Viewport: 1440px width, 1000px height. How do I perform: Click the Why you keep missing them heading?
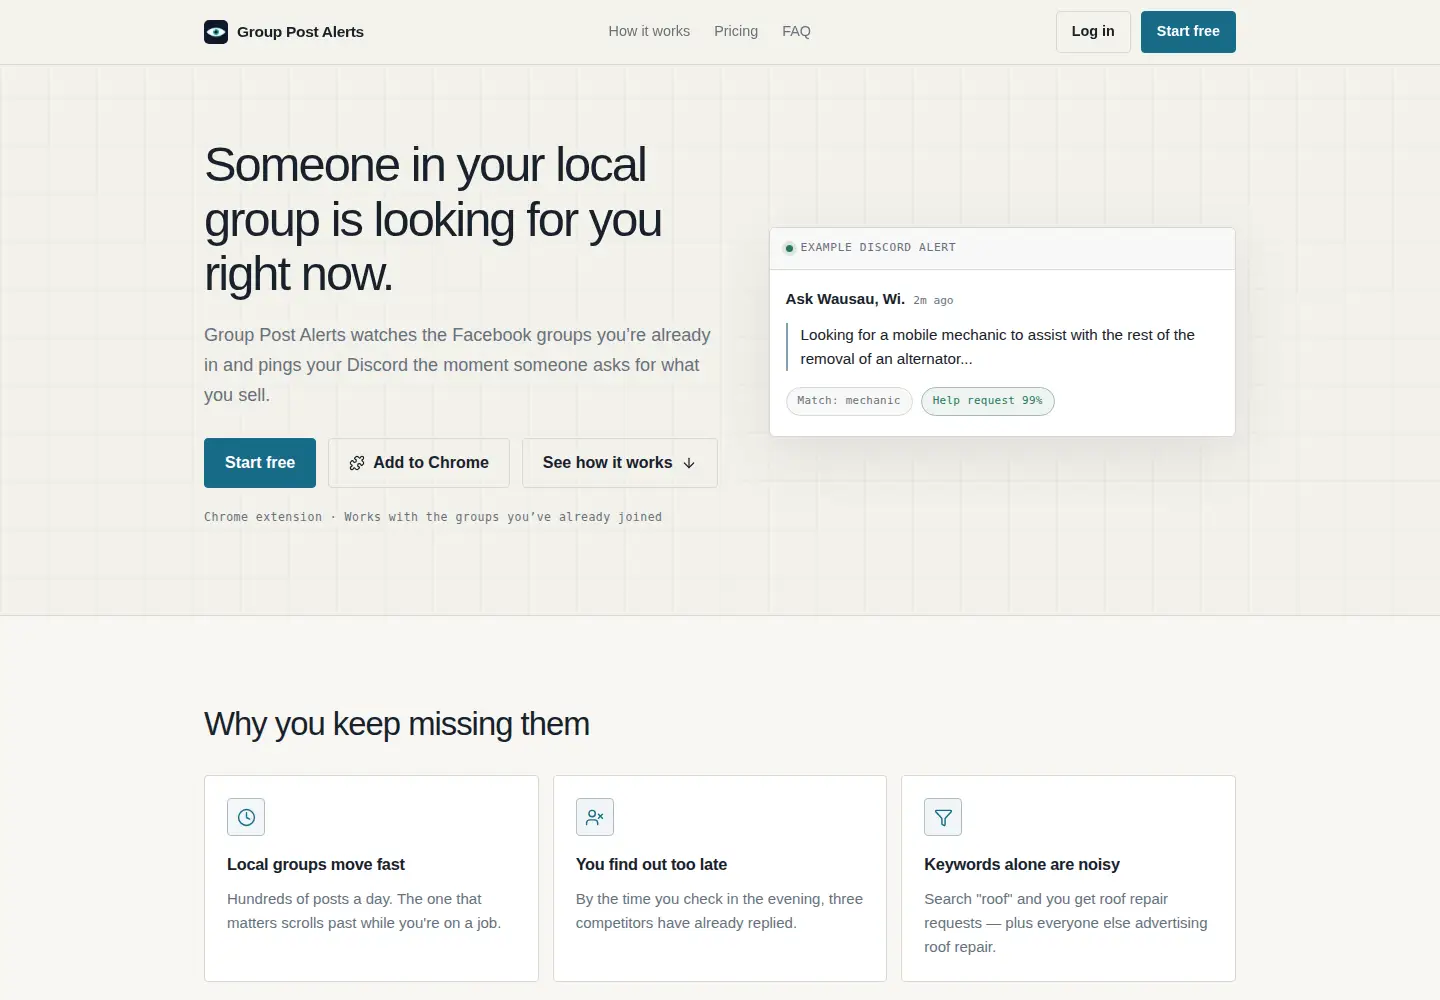coord(397,724)
